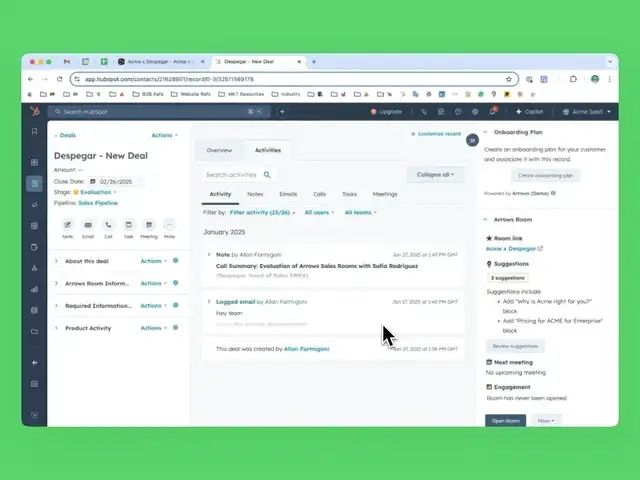This screenshot has width=640, height=480.
Task: Open the calling phone icon in header
Action: click(x=424, y=111)
